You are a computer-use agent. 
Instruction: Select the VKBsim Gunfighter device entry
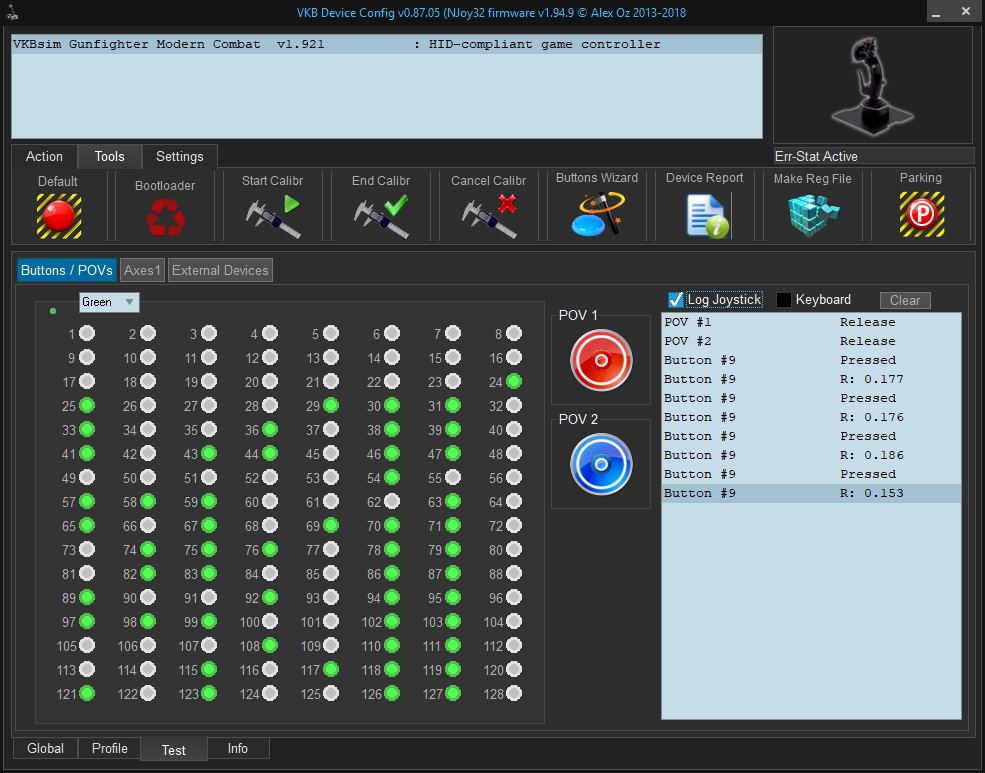click(336, 45)
